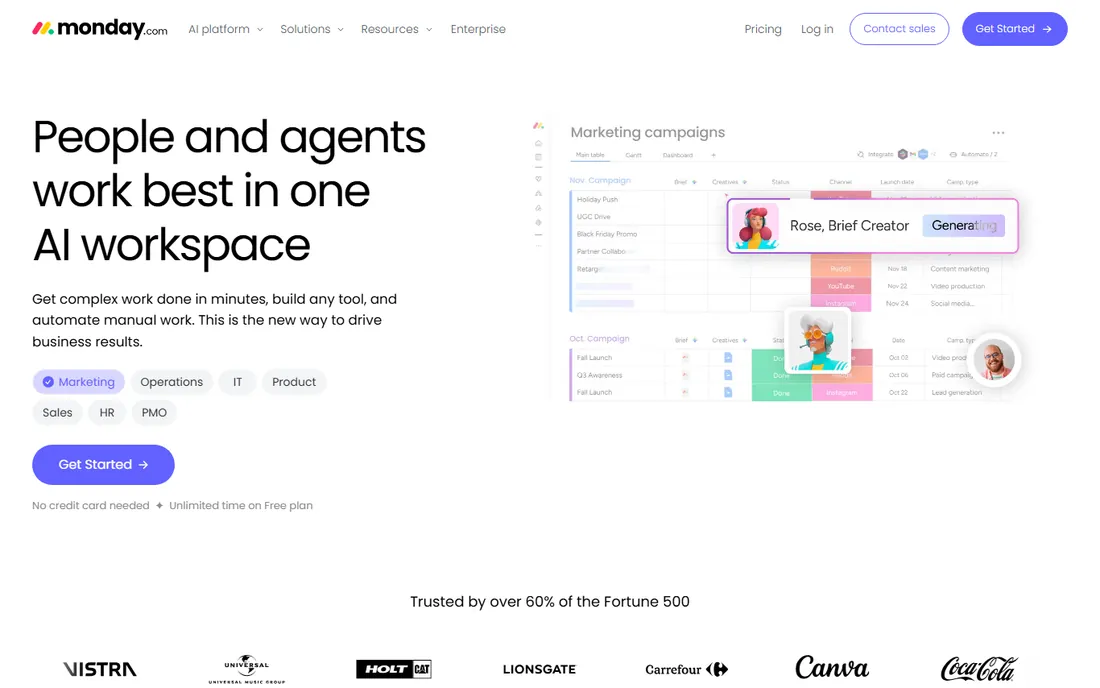Click the UGC Drive row name
The width and height of the screenshot is (1100, 688).
point(593,217)
